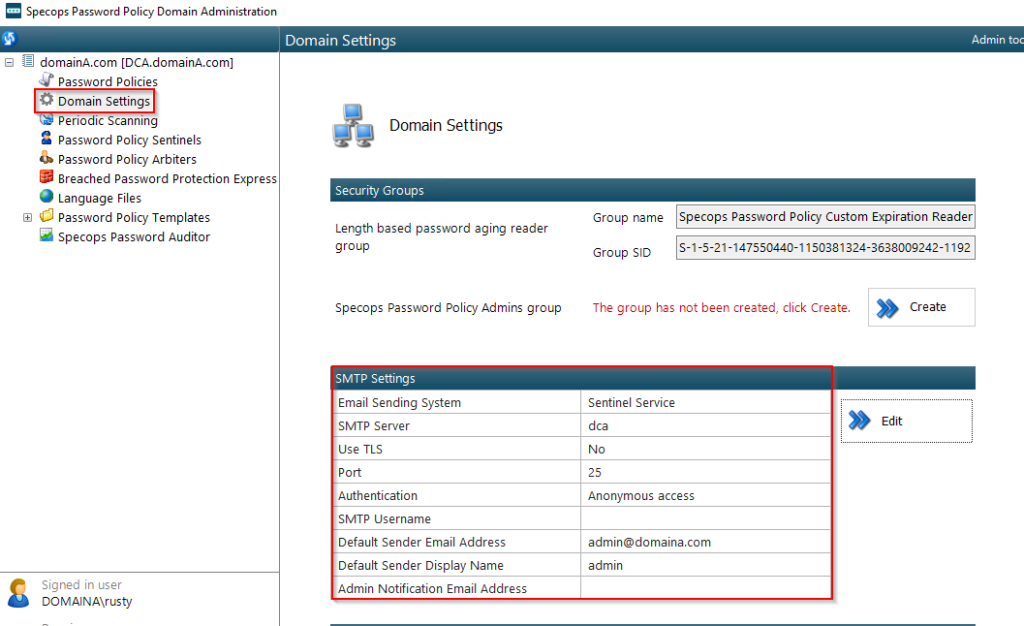This screenshot has height=626, width=1024.
Task: Open Periodic Scanning in the tree
Action: tap(108, 121)
